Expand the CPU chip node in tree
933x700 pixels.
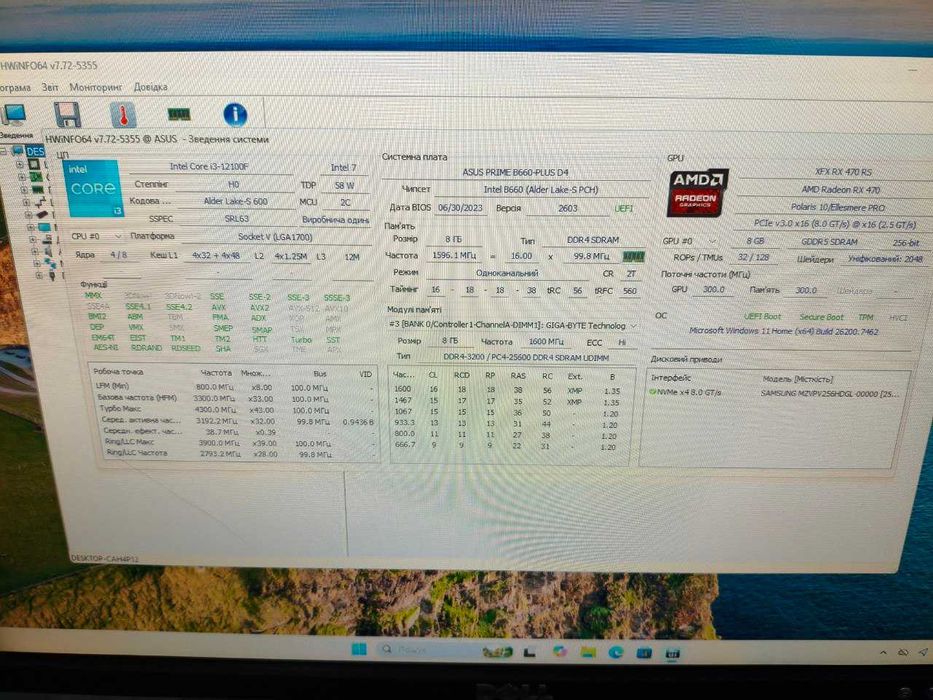[x=20, y=164]
